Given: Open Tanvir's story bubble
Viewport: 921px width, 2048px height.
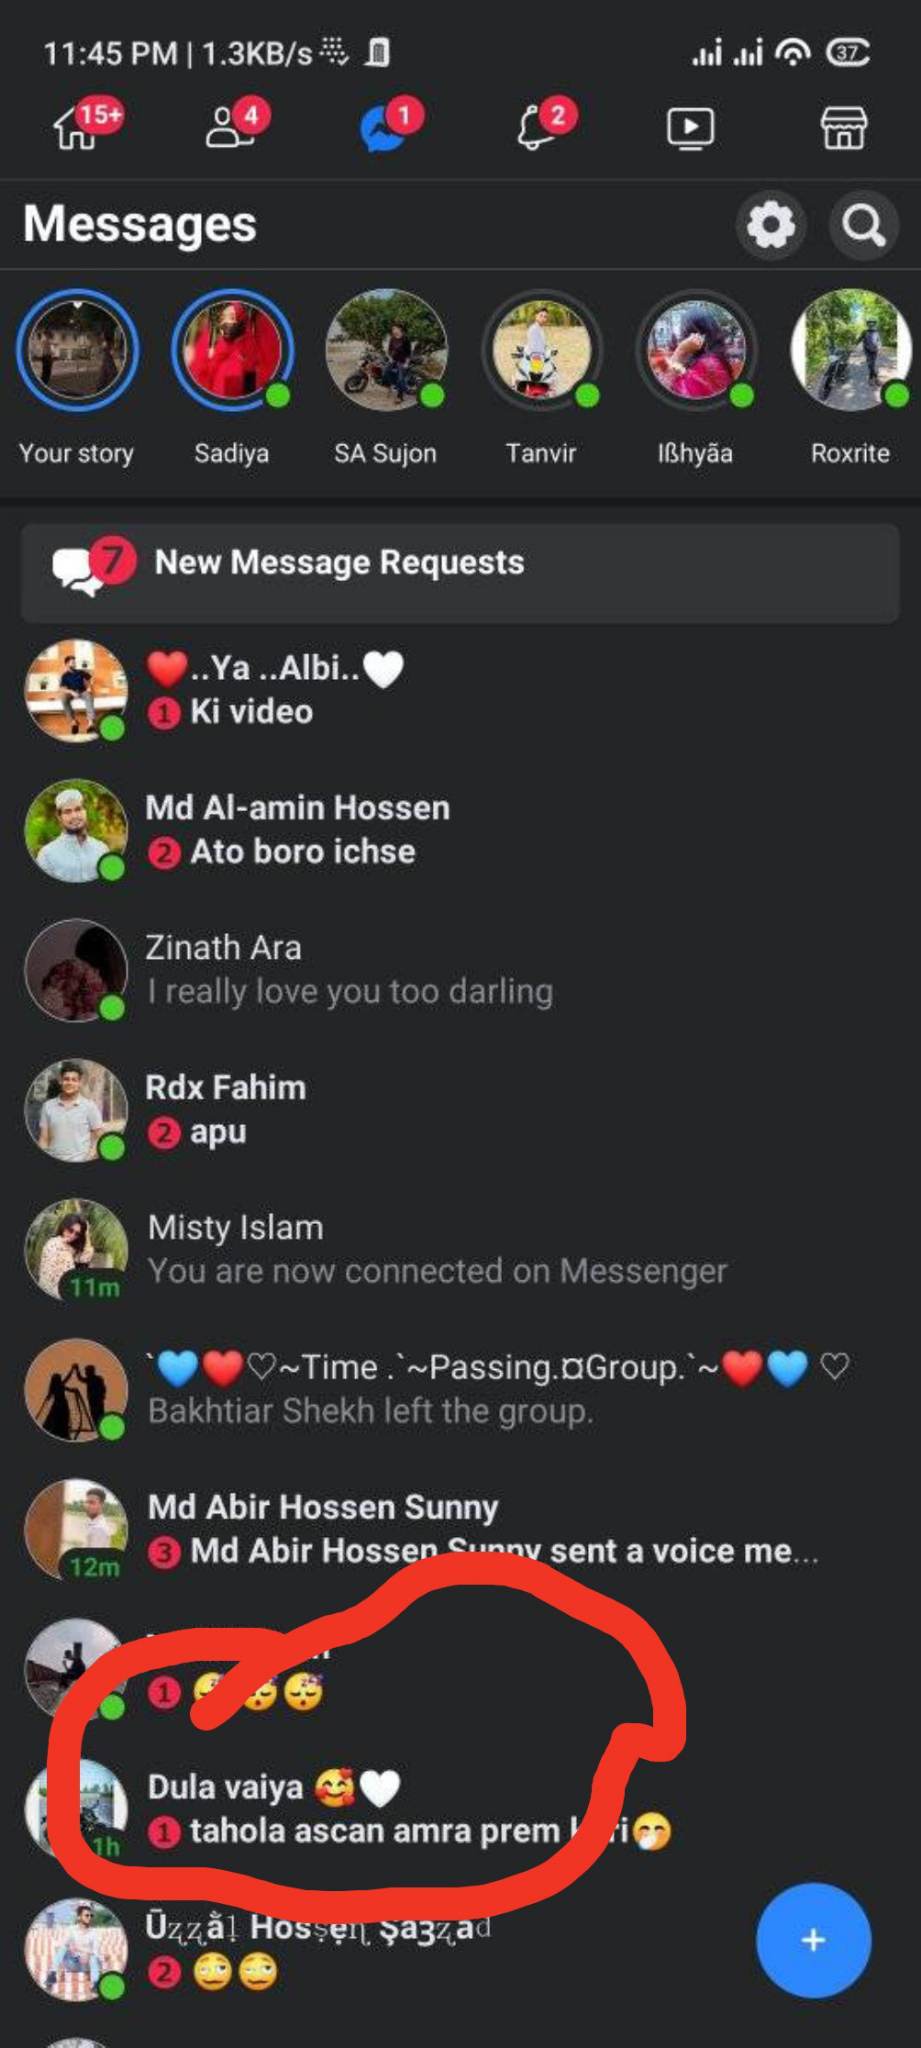Looking at the screenshot, I should point(541,351).
